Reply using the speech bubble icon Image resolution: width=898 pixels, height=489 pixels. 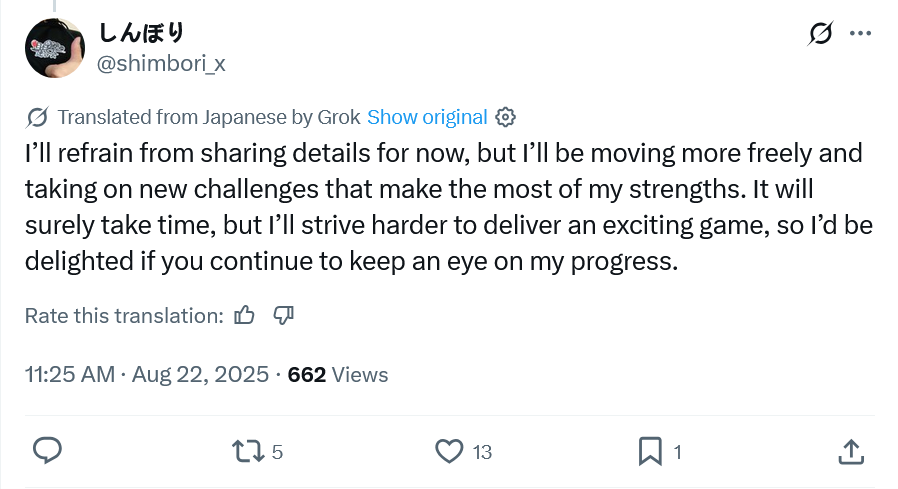[47, 451]
